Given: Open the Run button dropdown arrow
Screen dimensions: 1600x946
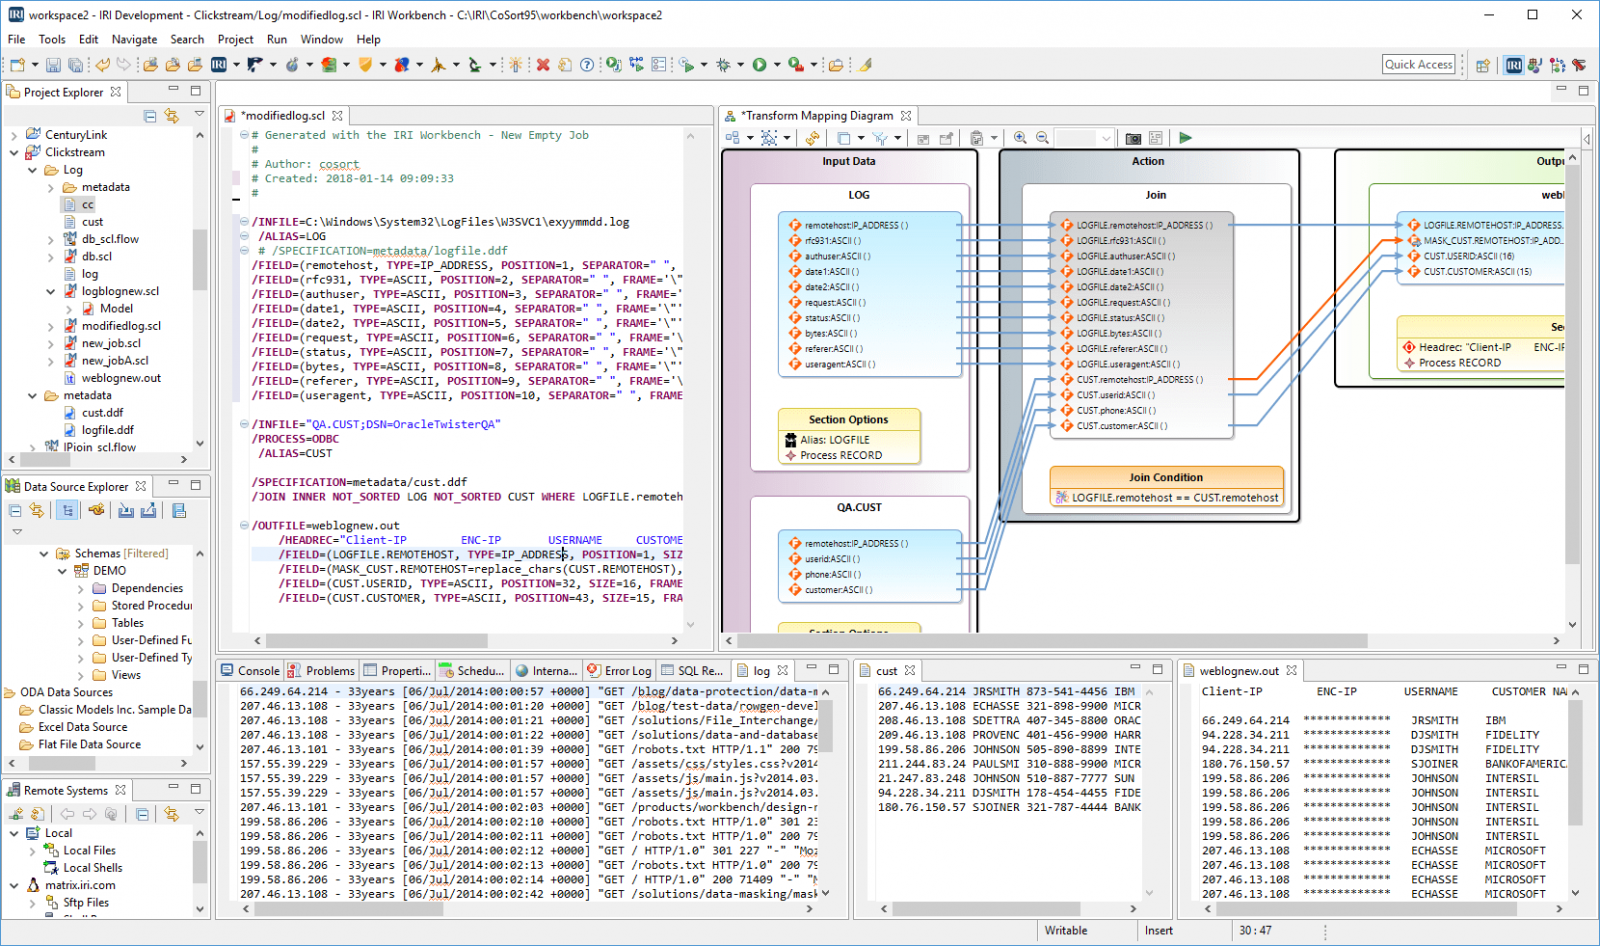Looking at the screenshot, I should tap(778, 65).
